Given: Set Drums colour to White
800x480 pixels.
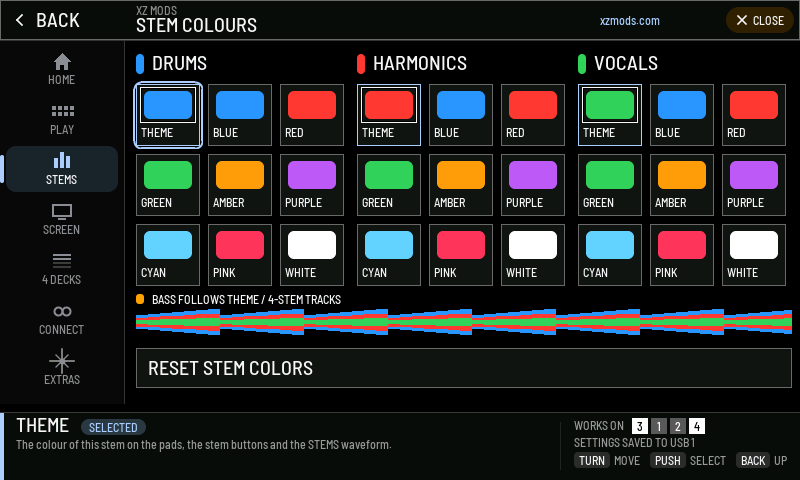Looking at the screenshot, I should coord(312,255).
